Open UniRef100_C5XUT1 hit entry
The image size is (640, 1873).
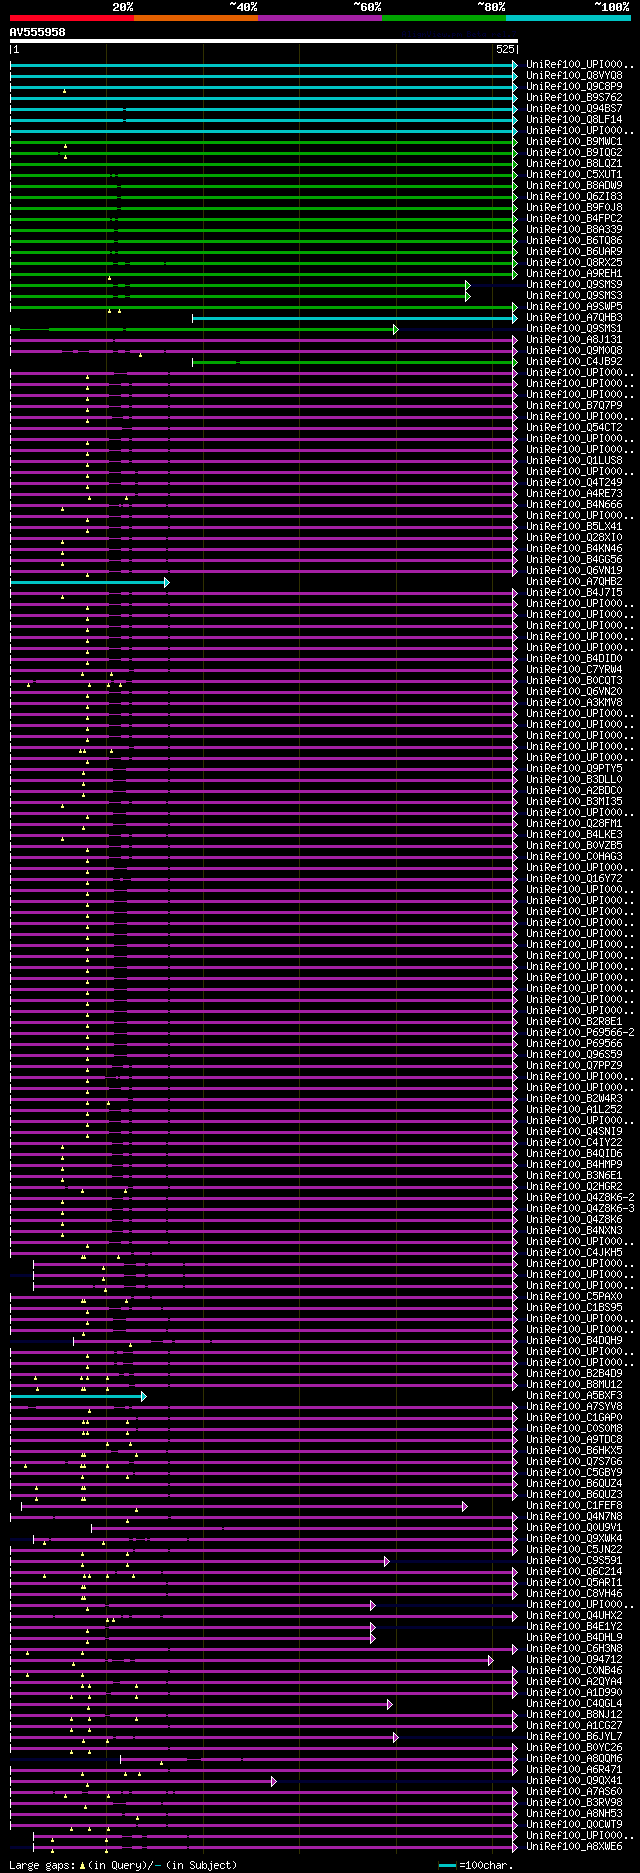click(574, 174)
